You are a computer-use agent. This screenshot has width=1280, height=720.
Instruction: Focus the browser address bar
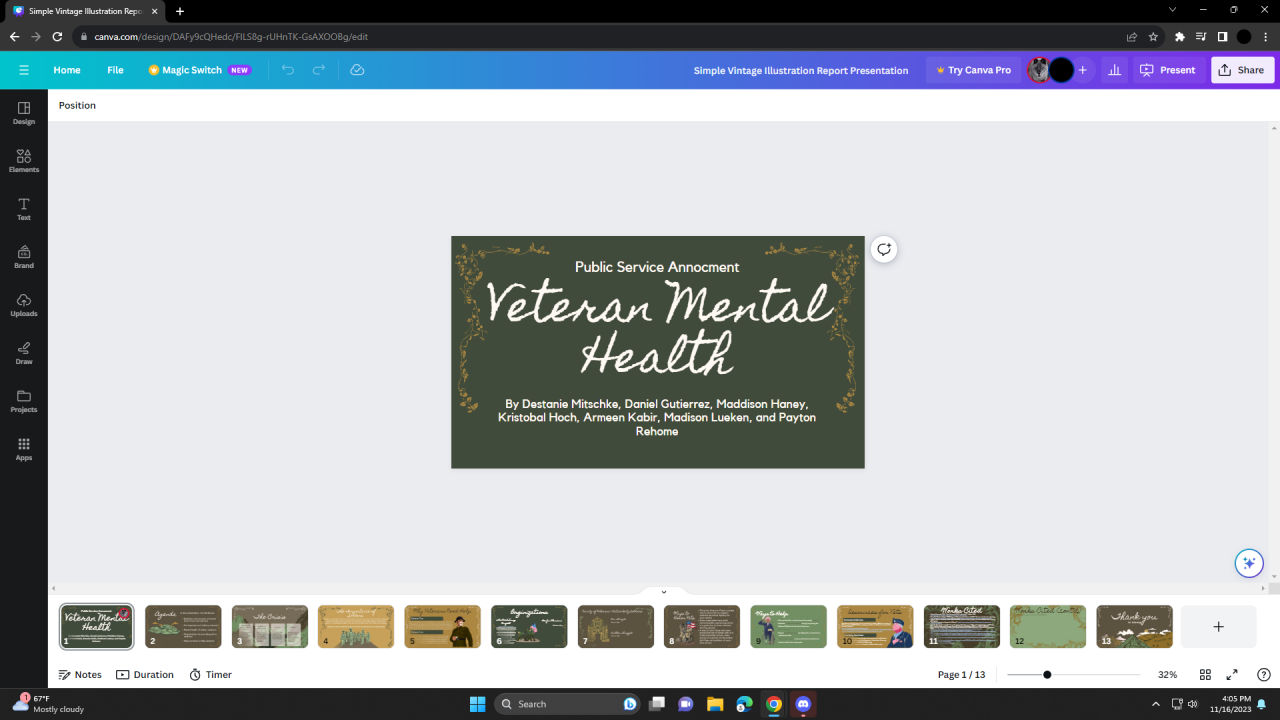pos(600,36)
